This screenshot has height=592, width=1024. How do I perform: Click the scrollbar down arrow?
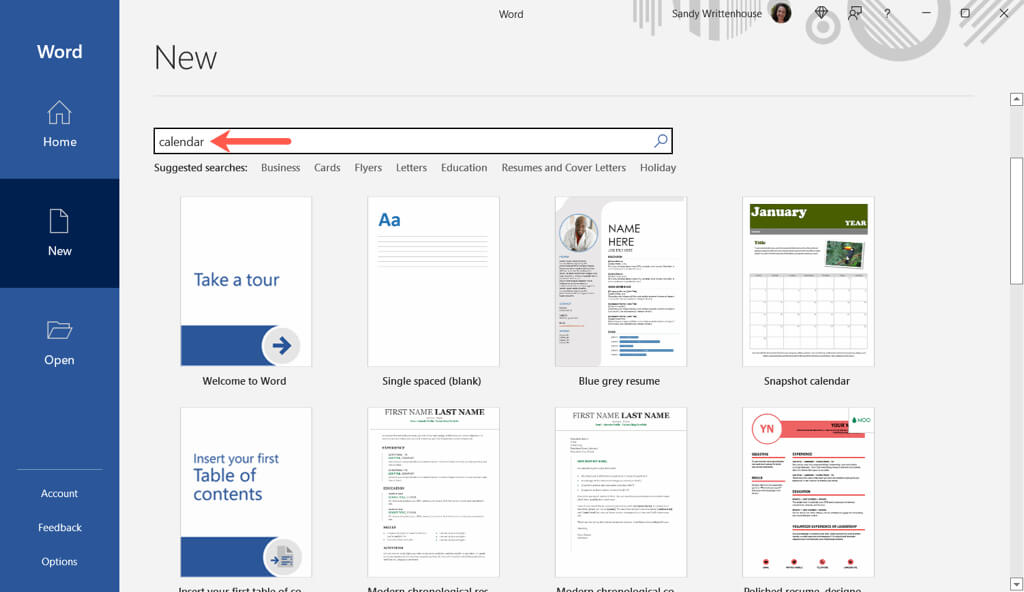click(x=1016, y=584)
